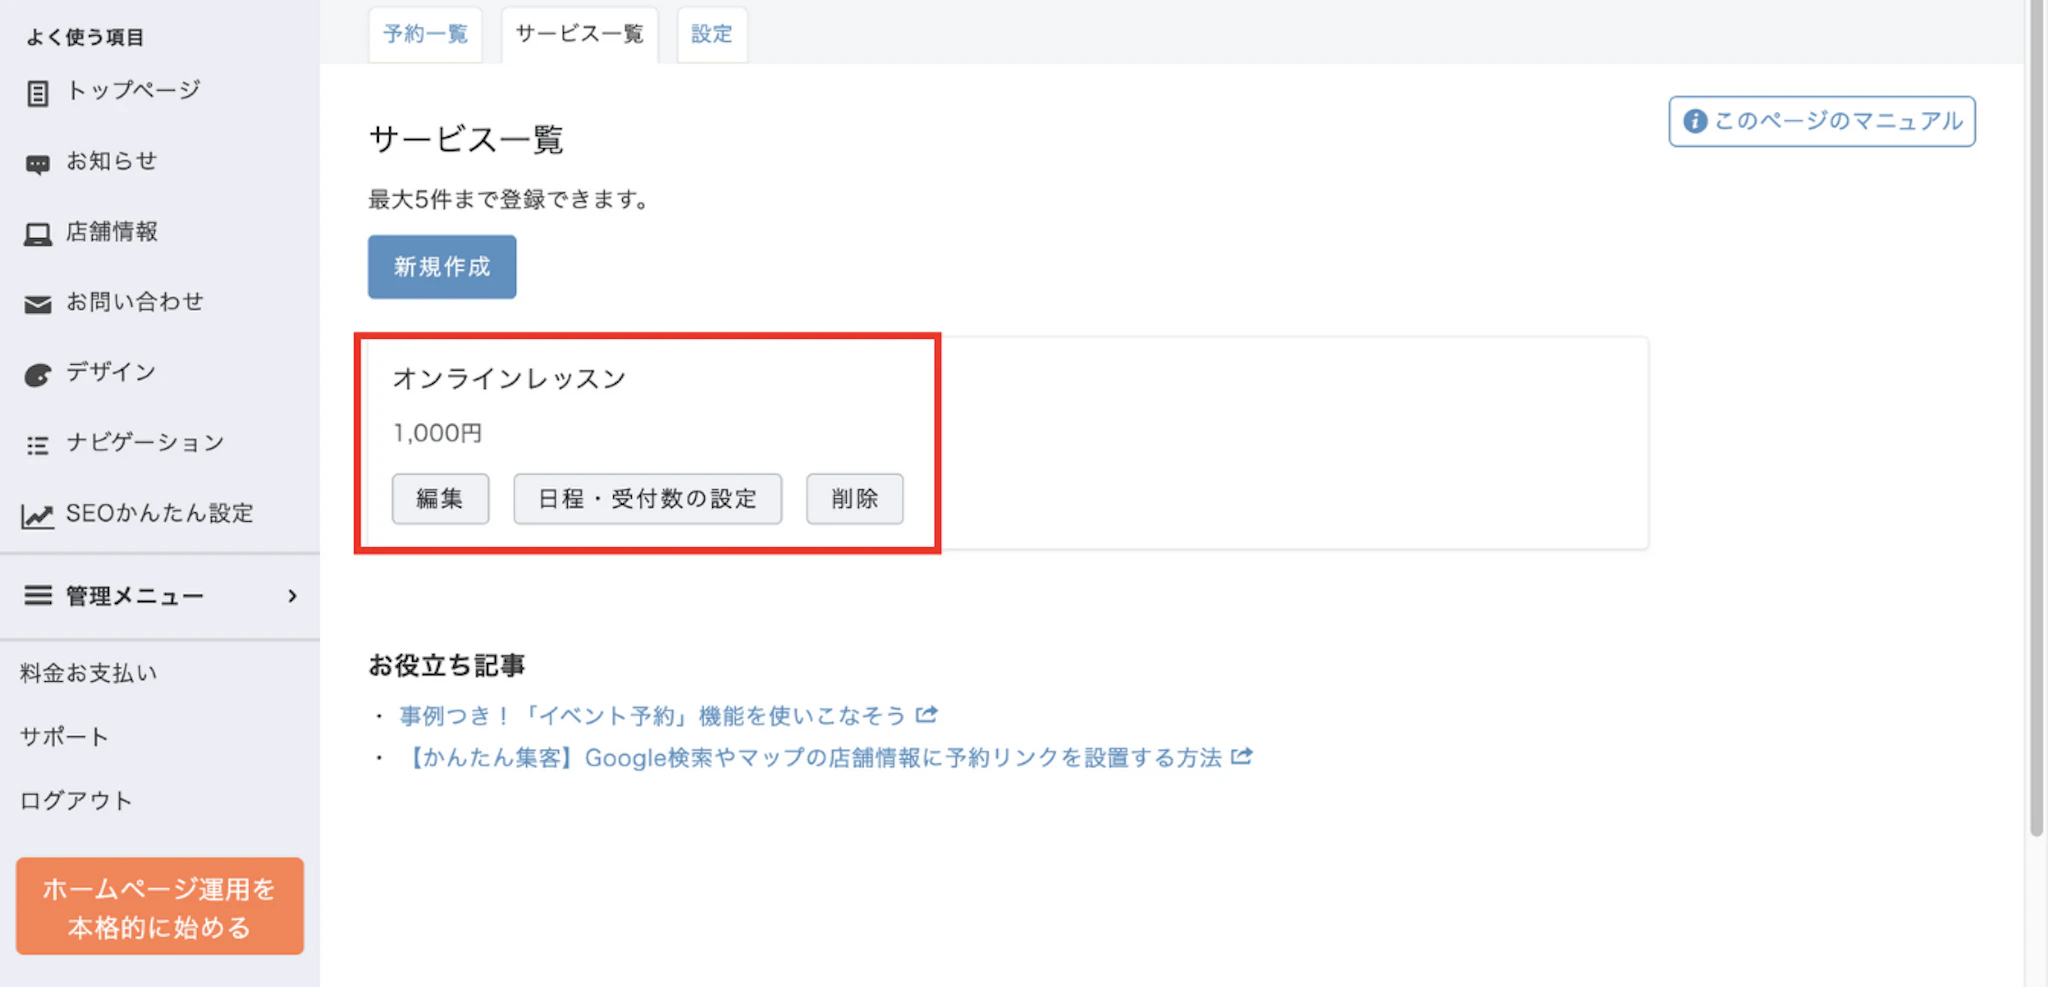Delete the オンラインレッスン service with 削除
Viewport: 2048px width, 987px height.
[x=854, y=498]
